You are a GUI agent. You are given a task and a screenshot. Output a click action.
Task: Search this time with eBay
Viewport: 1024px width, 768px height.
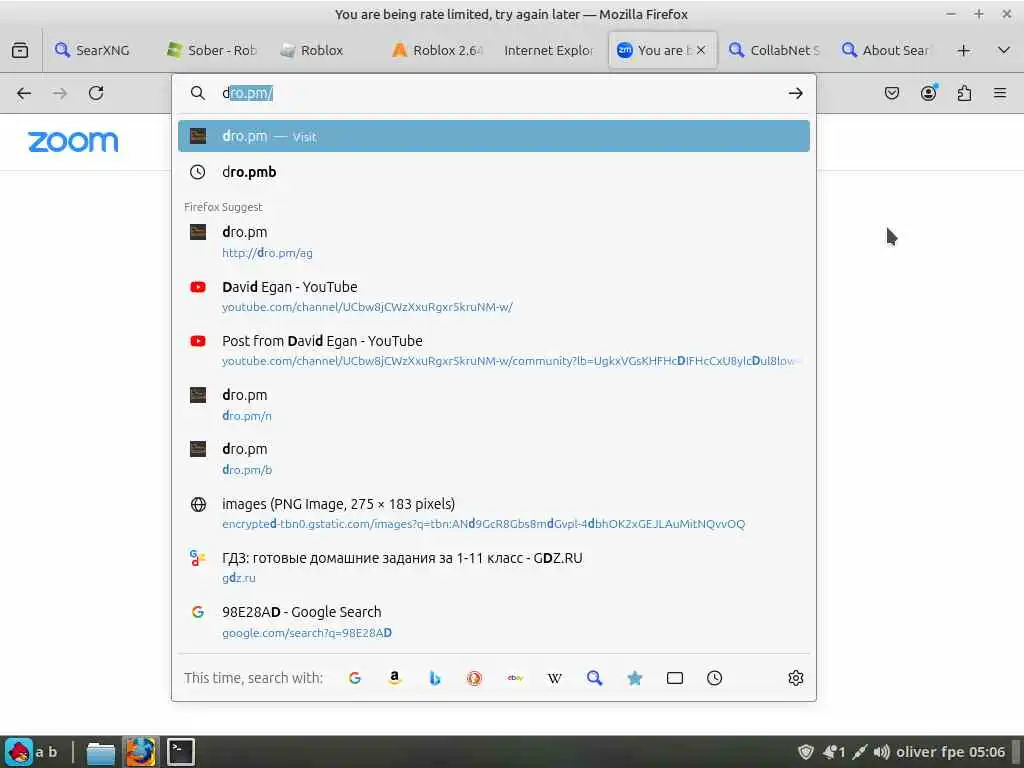[x=515, y=678]
